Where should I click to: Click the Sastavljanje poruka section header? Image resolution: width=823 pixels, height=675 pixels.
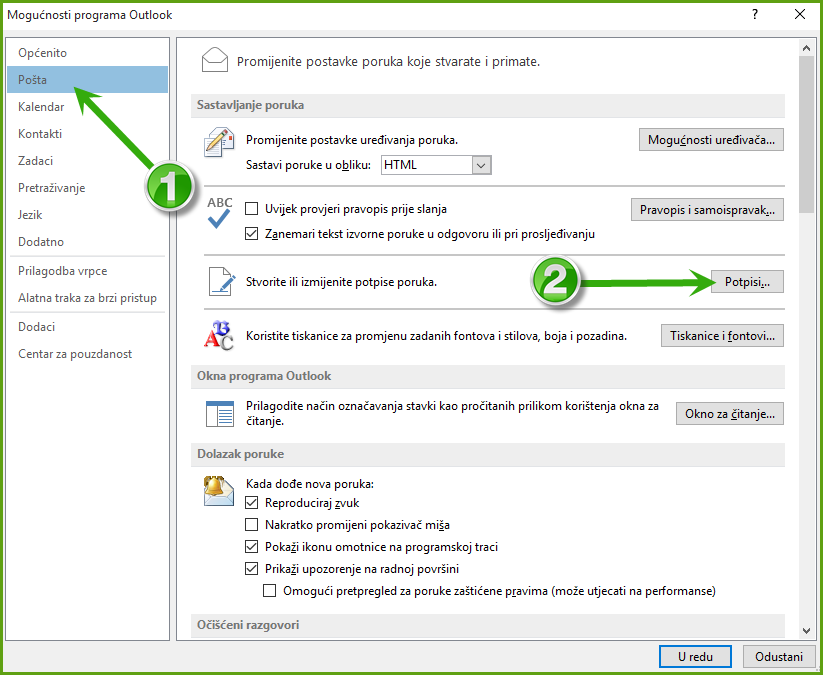tap(488, 105)
